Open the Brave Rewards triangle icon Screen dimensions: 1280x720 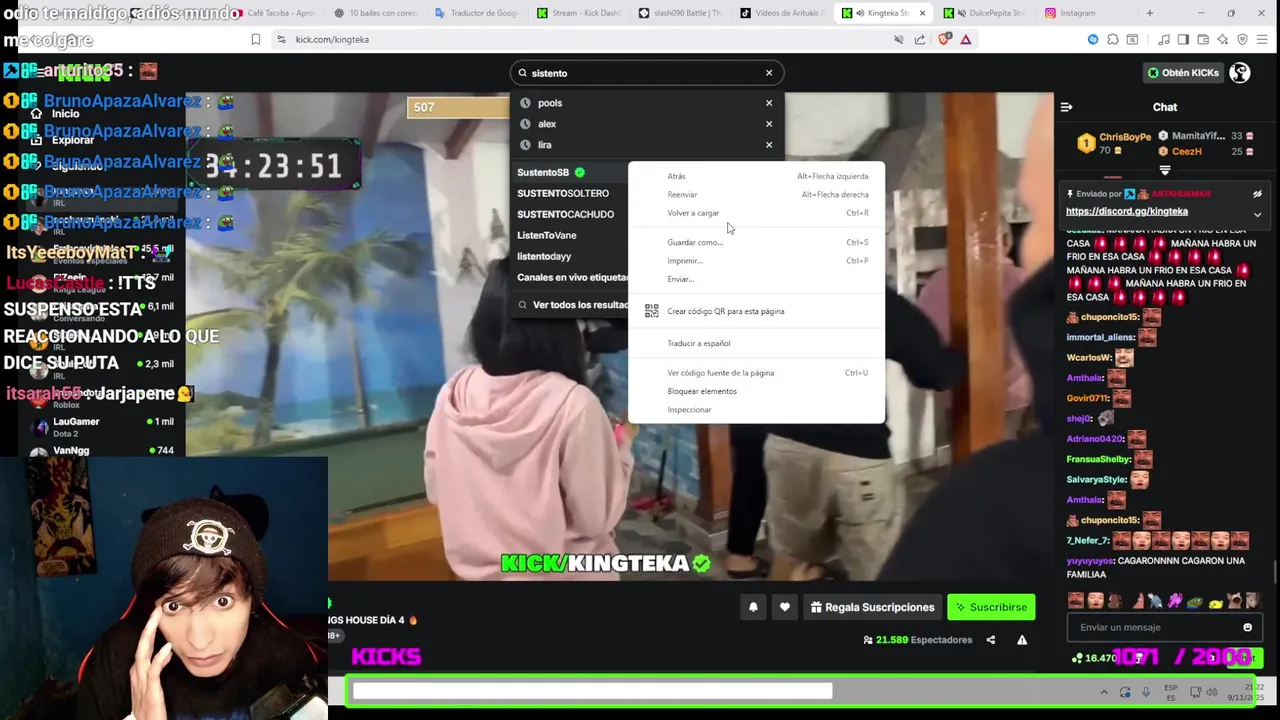(965, 39)
